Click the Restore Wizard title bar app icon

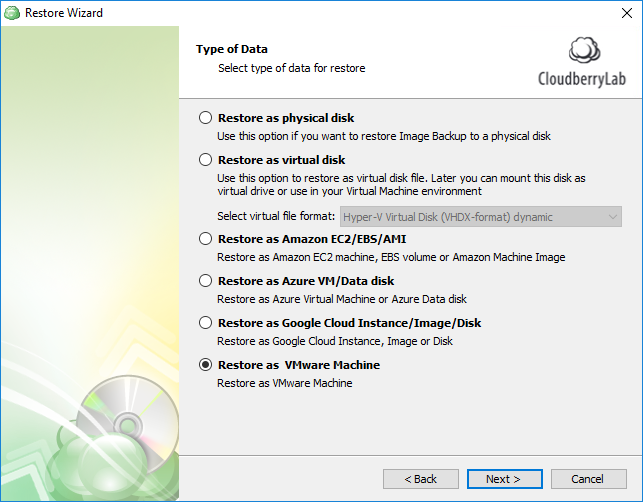coord(12,13)
